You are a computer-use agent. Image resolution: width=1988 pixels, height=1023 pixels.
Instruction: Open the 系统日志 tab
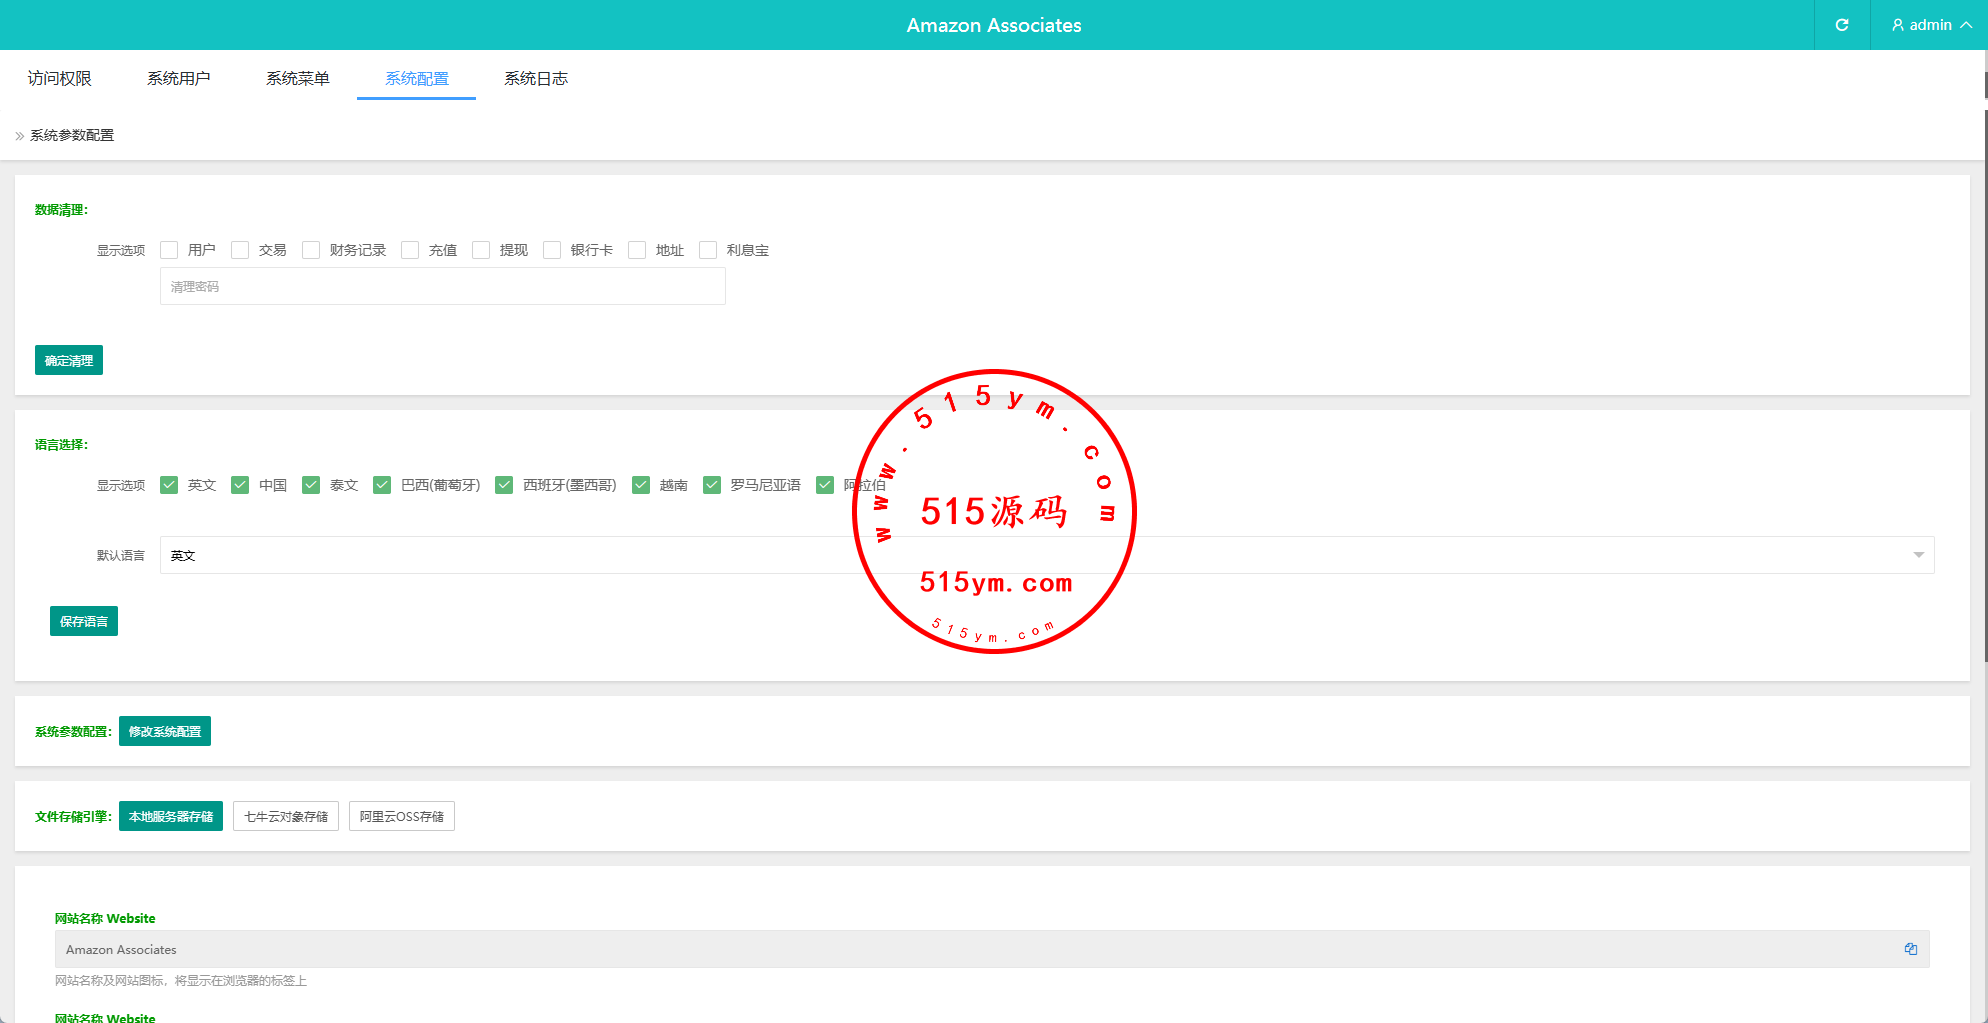535,78
